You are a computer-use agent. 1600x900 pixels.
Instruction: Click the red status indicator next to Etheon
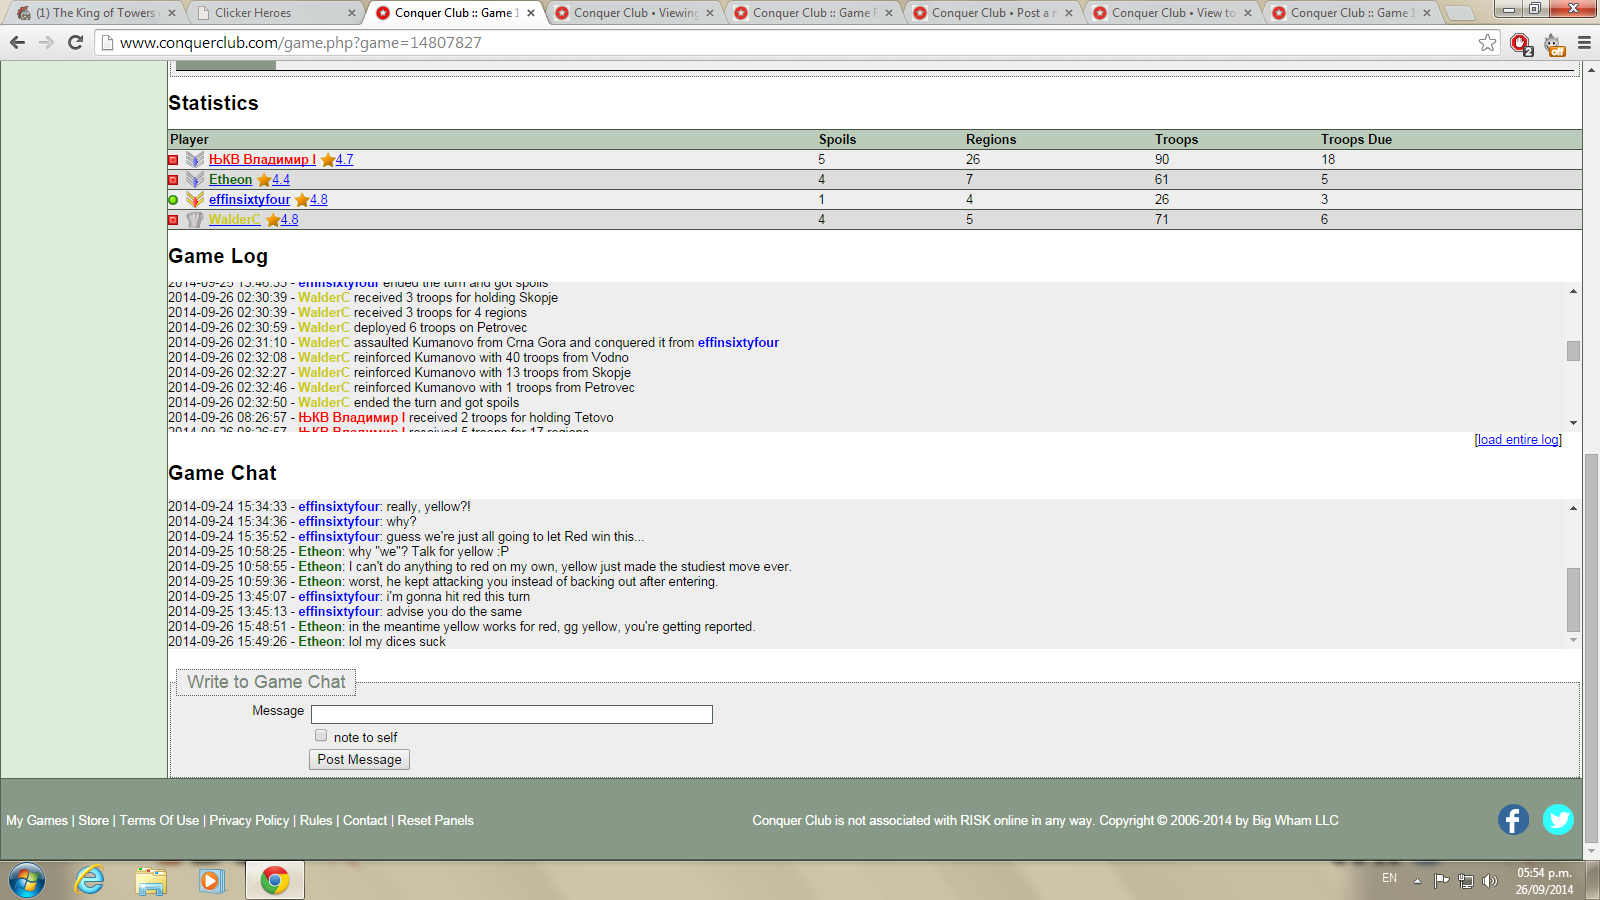click(173, 180)
